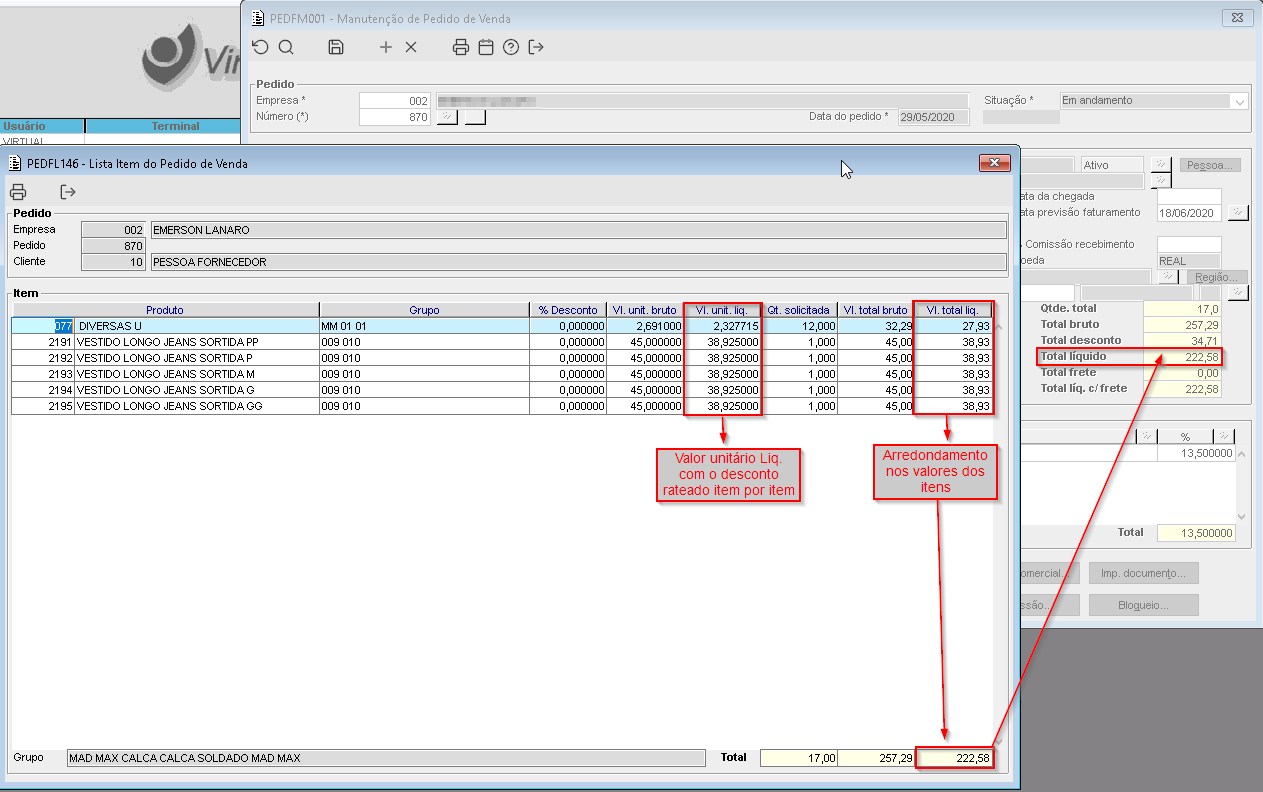Click the plus (new record) toolbar icon
1263x792 pixels.
click(x=386, y=47)
